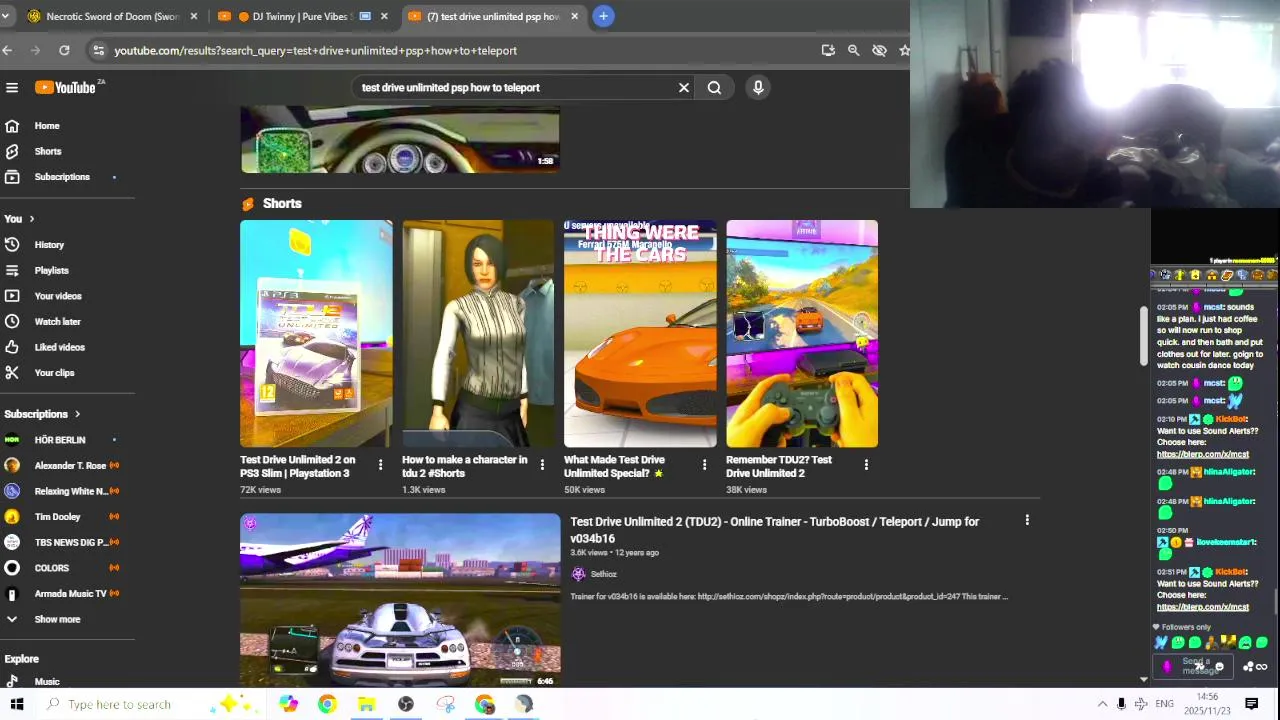Open options menu for Online Trainer video
Screen dimensions: 1280x720
1027,520
